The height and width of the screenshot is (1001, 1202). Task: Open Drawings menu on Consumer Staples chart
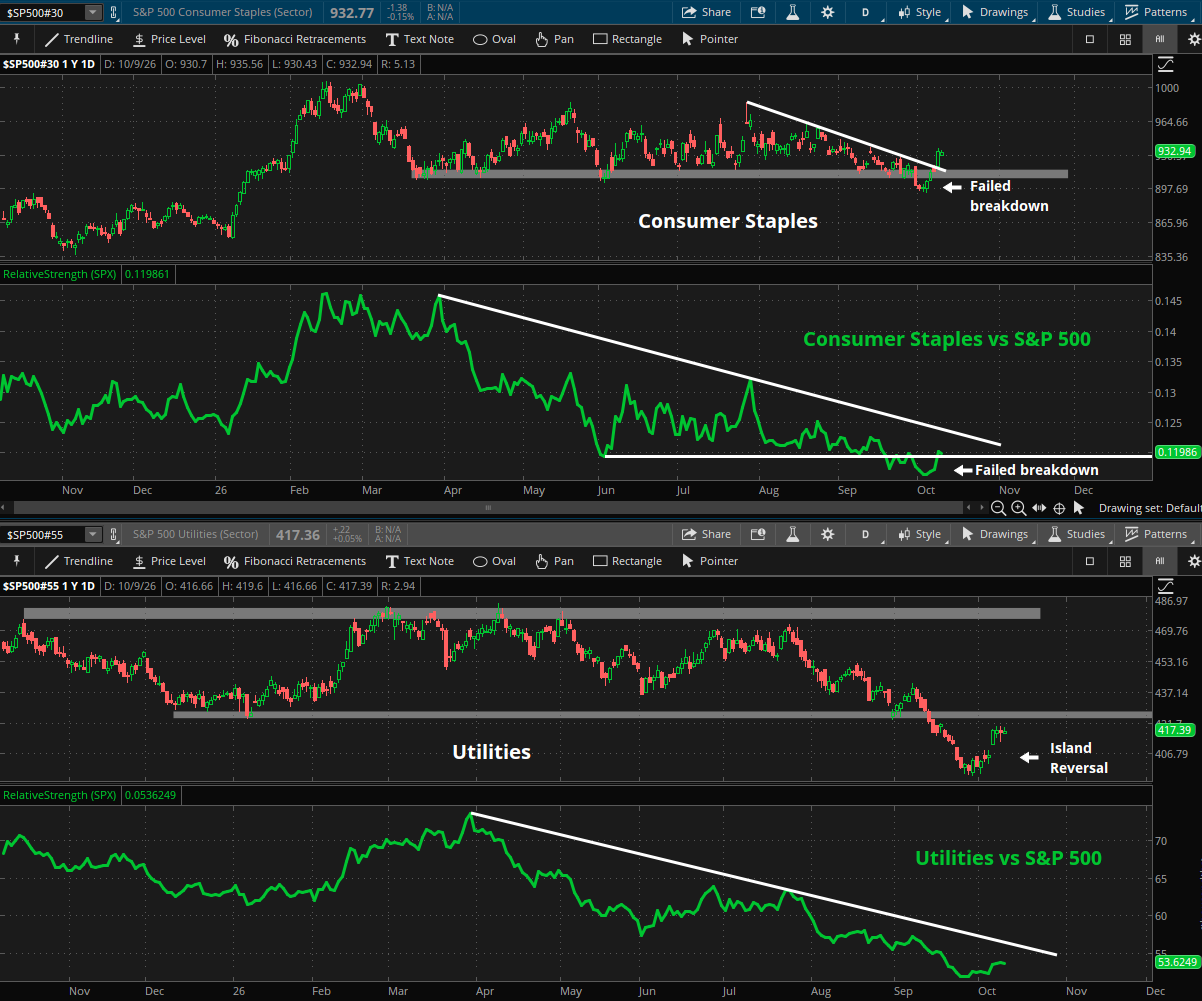pyautogui.click(x=995, y=12)
